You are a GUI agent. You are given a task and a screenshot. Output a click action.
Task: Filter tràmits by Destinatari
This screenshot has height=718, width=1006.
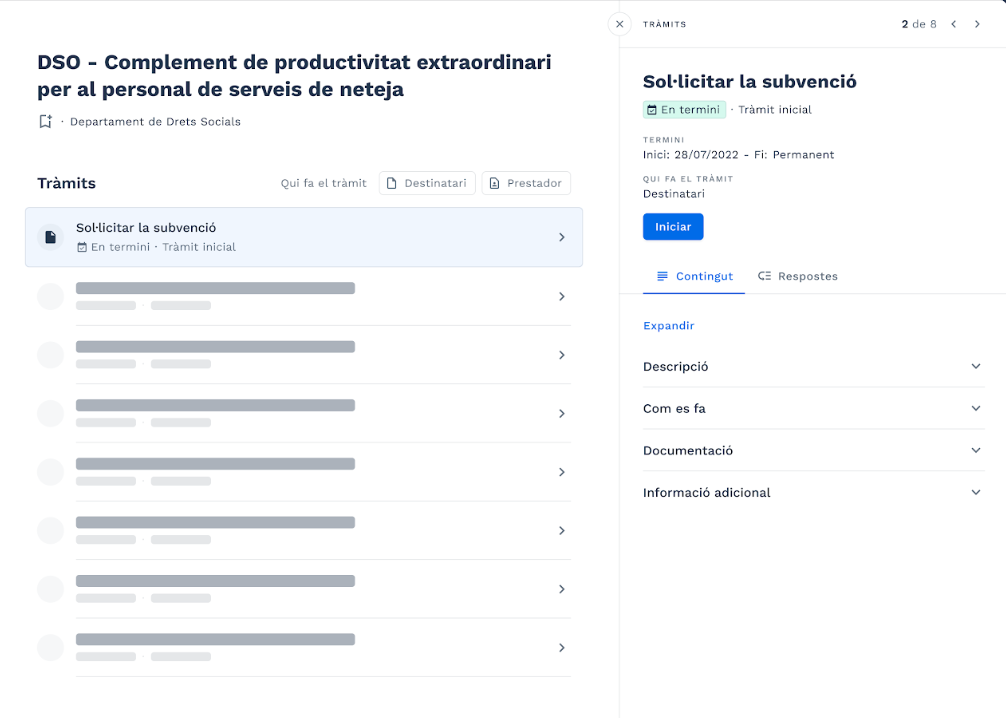(427, 183)
